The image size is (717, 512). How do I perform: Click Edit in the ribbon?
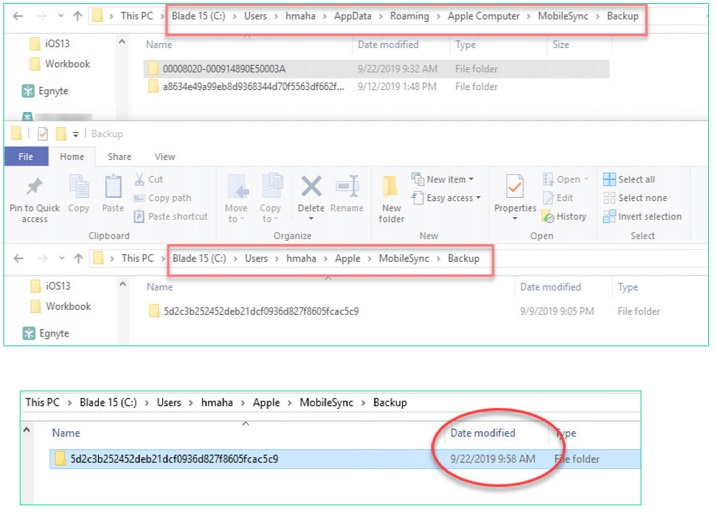(x=557, y=198)
